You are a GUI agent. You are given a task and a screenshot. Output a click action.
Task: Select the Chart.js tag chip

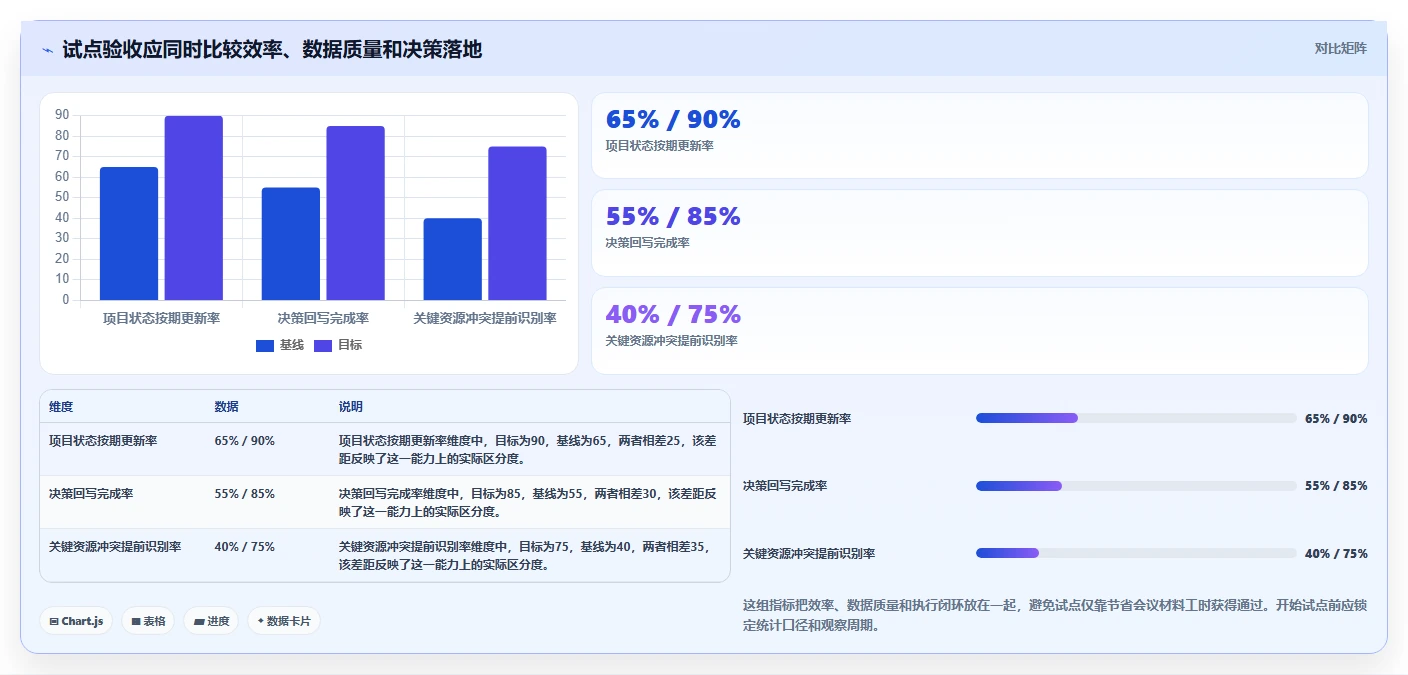point(77,621)
